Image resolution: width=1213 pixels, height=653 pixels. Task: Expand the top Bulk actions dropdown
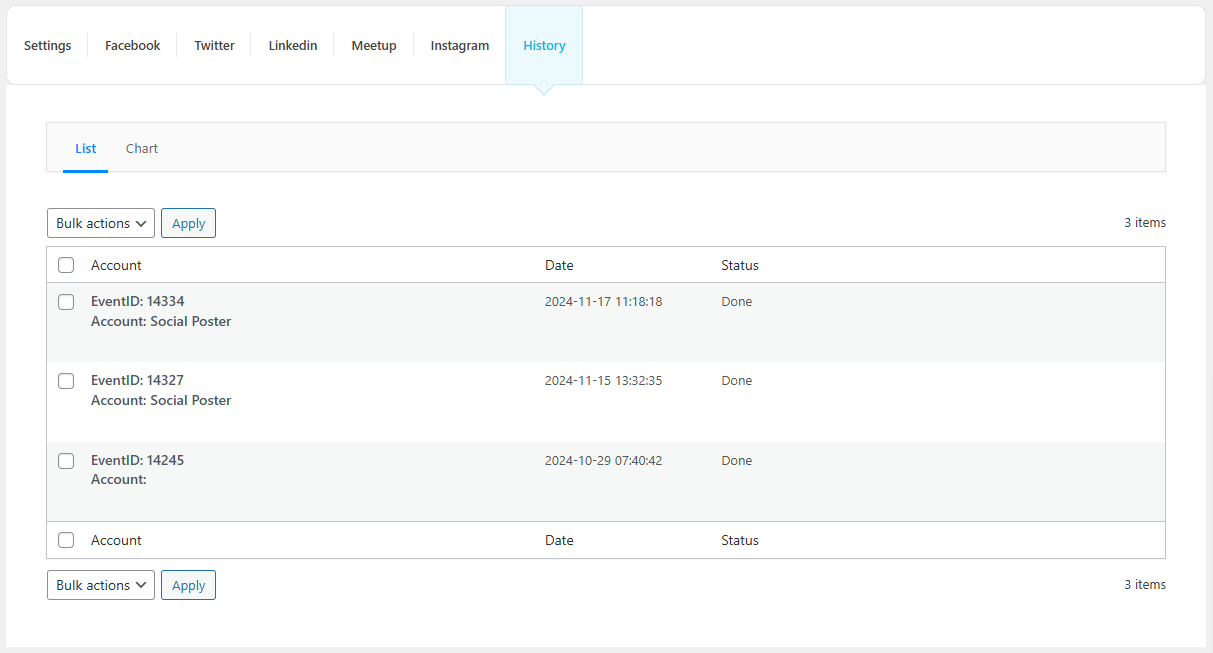101,224
